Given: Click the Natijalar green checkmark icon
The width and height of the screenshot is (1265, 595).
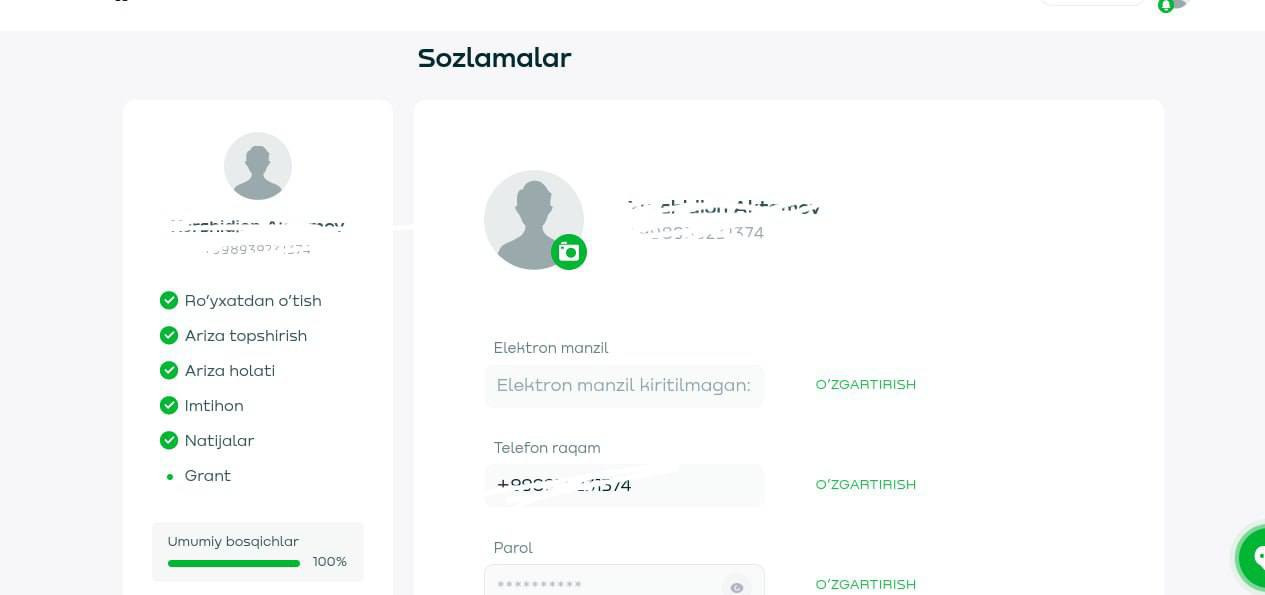Looking at the screenshot, I should 169,440.
